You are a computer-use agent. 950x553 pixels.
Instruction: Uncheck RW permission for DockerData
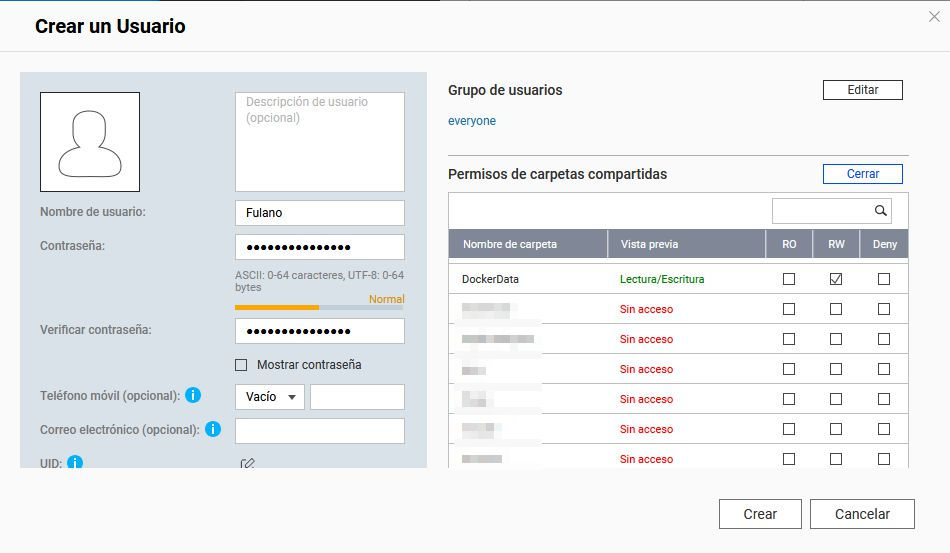tap(836, 279)
